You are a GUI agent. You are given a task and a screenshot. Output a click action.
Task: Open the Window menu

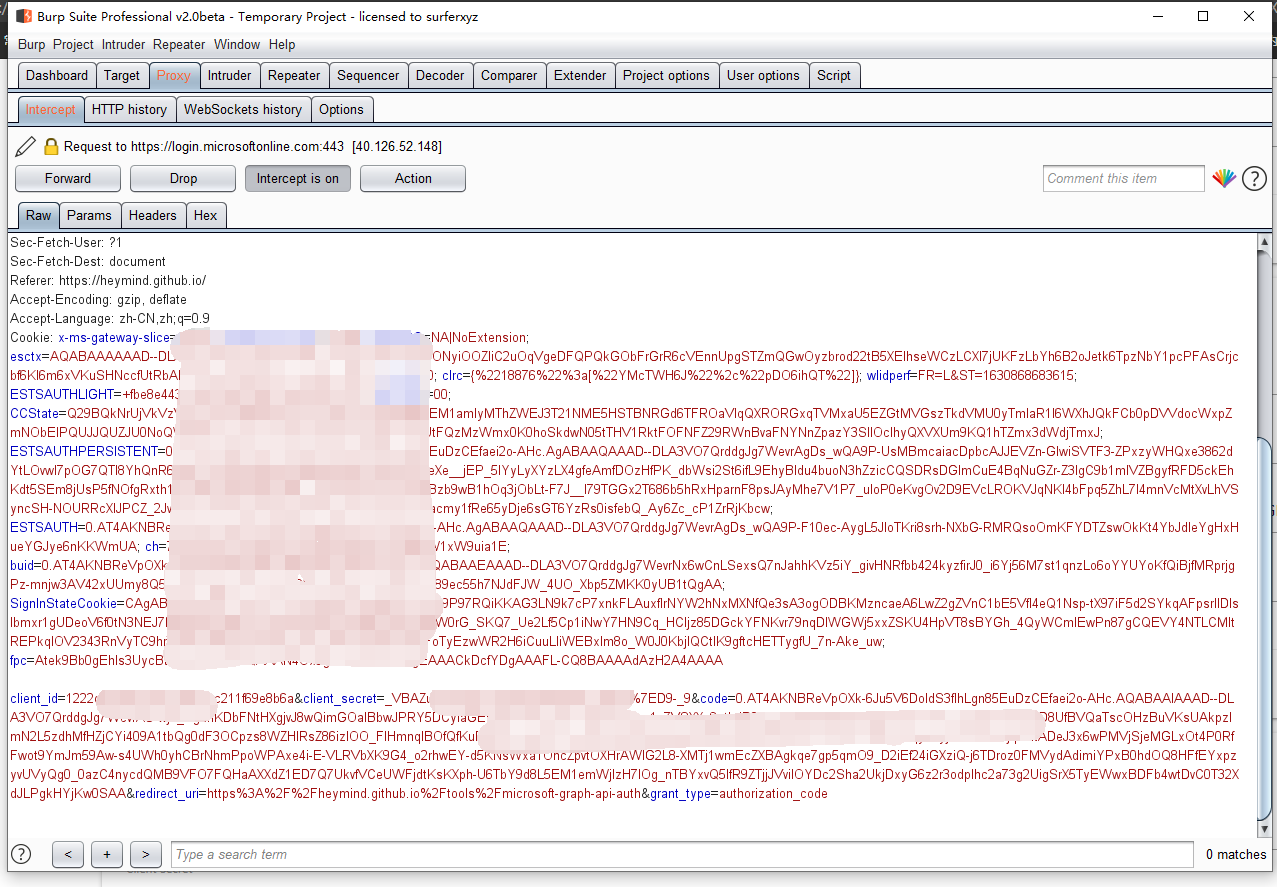tap(237, 44)
